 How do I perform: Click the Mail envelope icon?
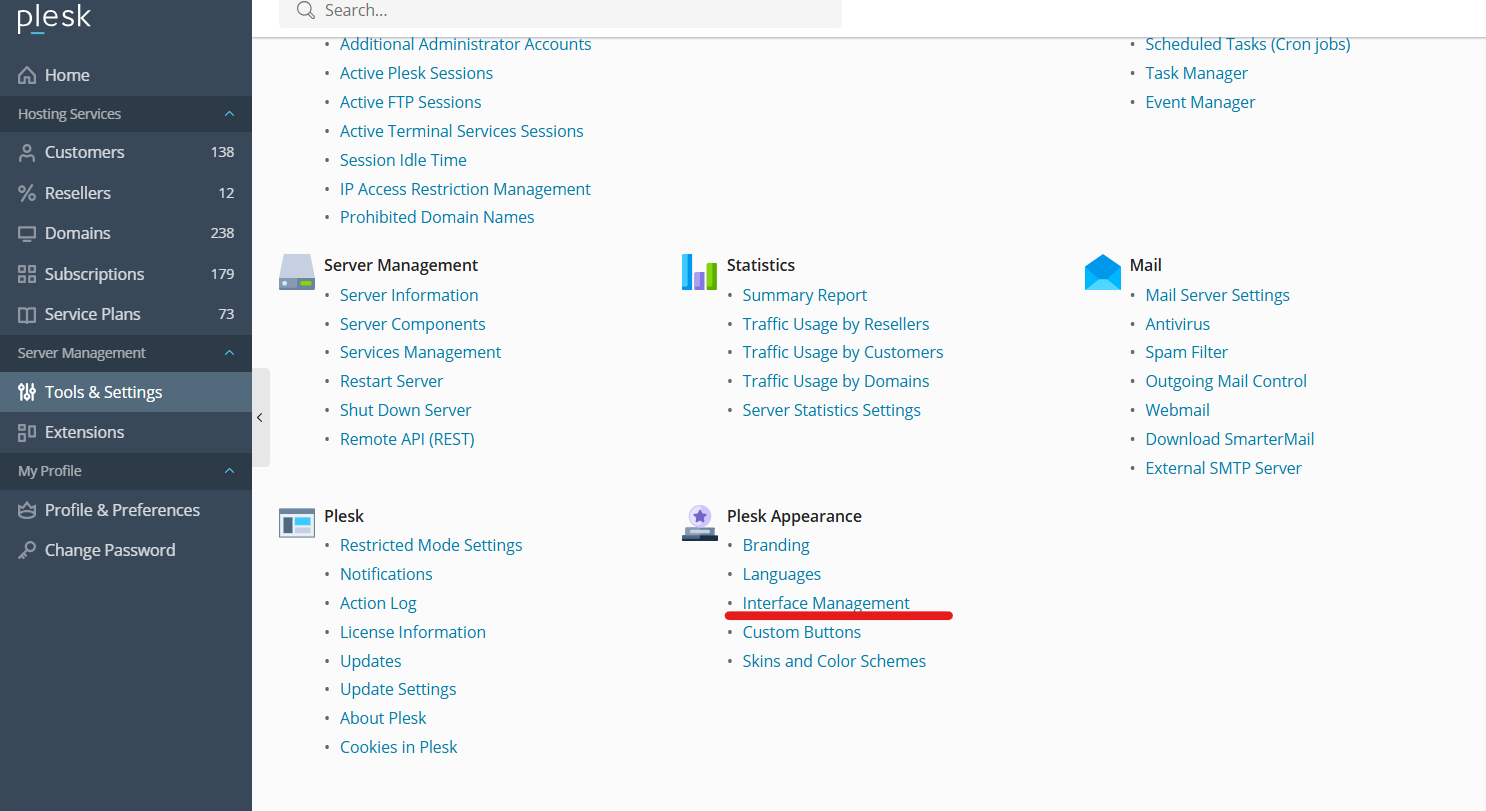coord(1103,272)
